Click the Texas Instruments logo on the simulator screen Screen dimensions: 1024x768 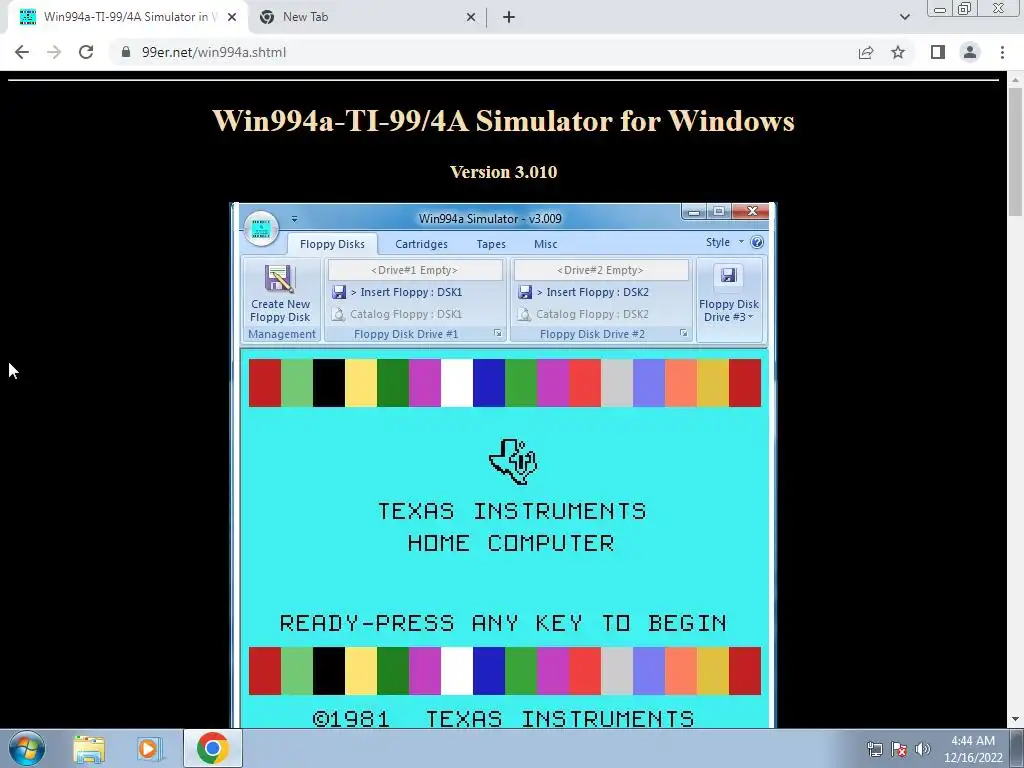[x=513, y=461]
